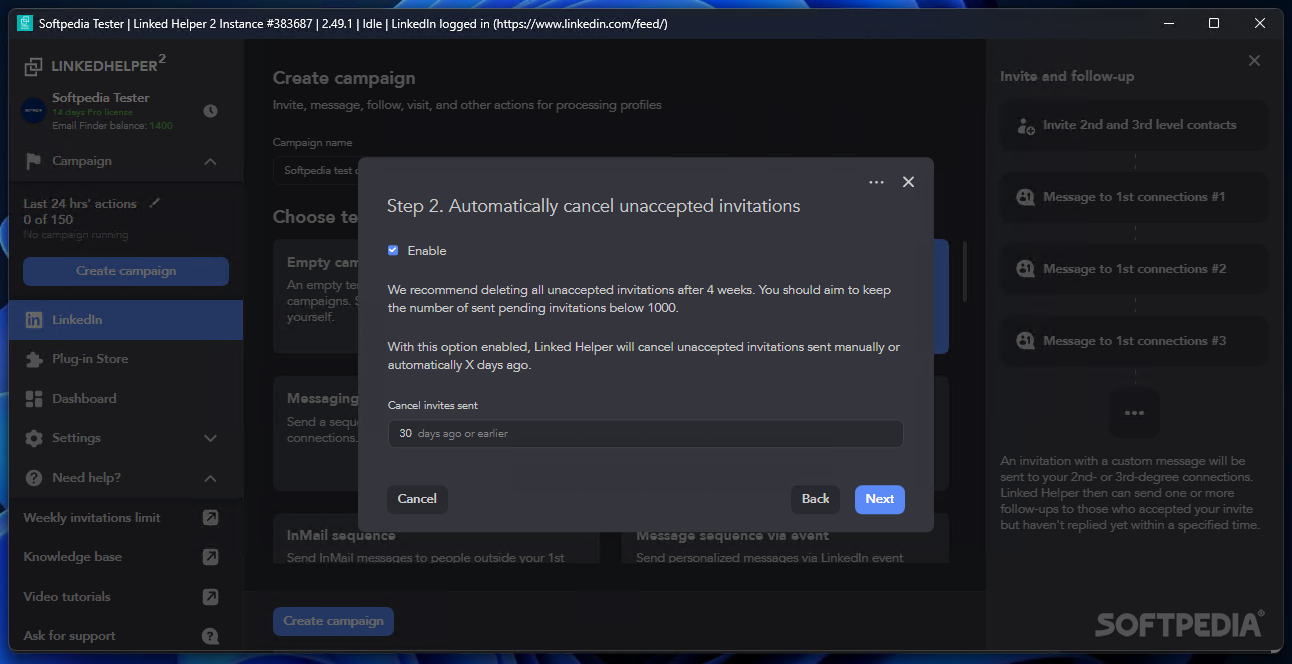
Task: Select Message to 1st connections #2
Action: (1134, 269)
